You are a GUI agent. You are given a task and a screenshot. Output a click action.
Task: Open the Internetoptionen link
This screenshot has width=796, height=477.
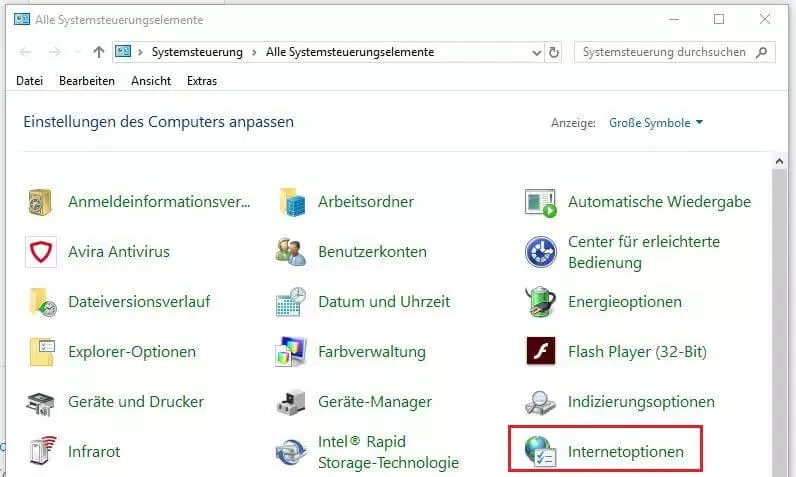(x=625, y=451)
